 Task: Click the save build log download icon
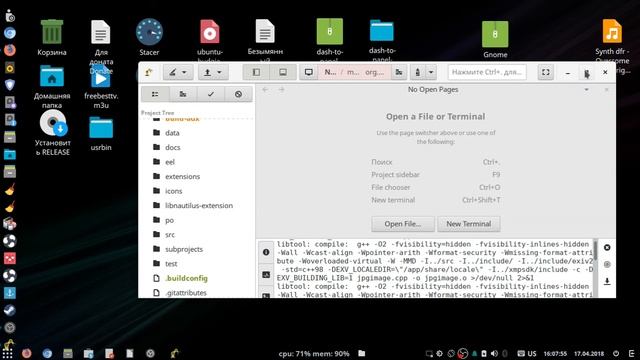607,281
